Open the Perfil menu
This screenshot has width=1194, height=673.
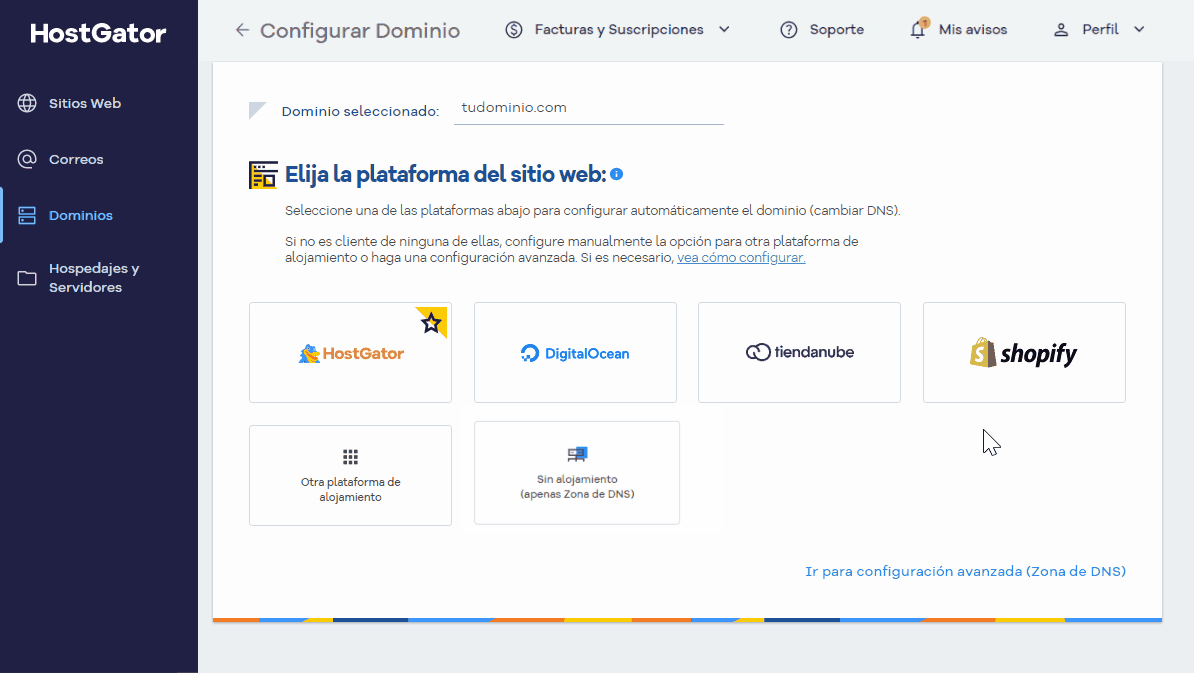pyautogui.click(x=1099, y=30)
